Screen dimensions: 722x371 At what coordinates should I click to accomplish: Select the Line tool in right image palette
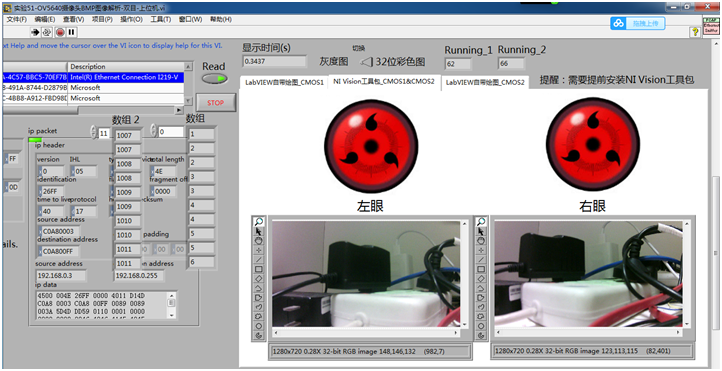(x=481, y=260)
